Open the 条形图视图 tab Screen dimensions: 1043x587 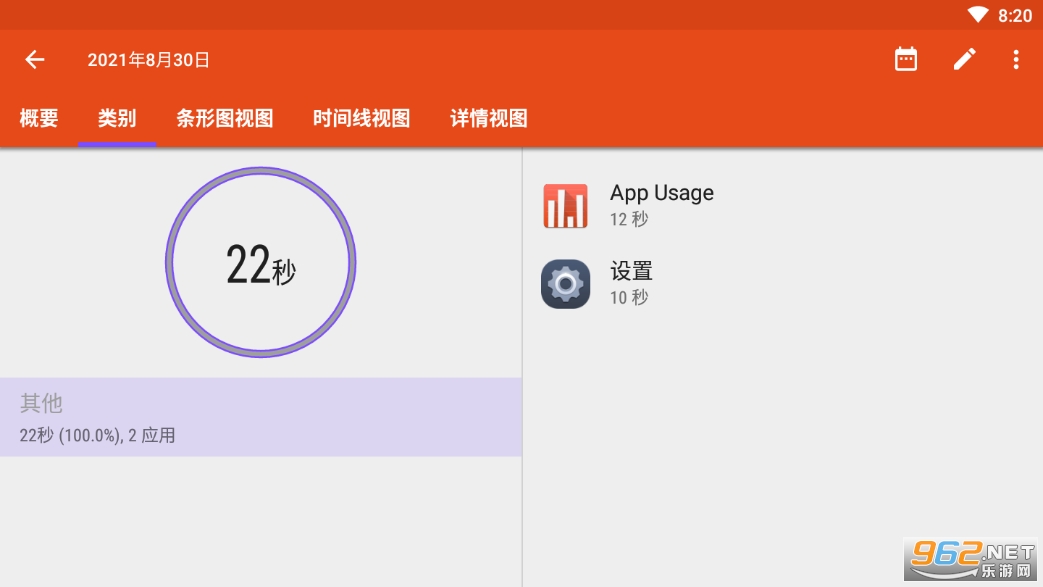[225, 118]
